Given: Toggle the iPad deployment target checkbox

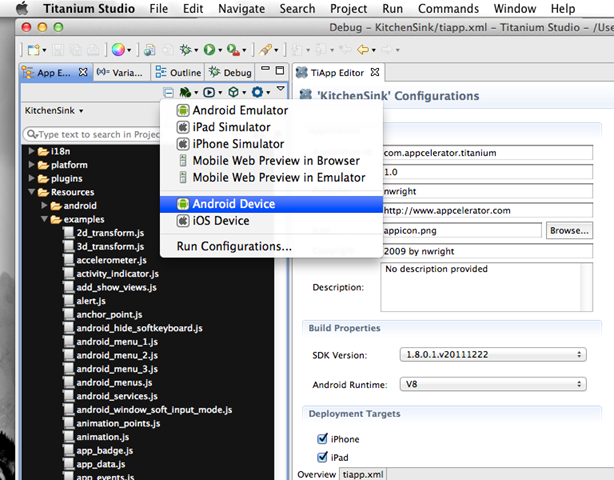Looking at the screenshot, I should click(x=323, y=457).
